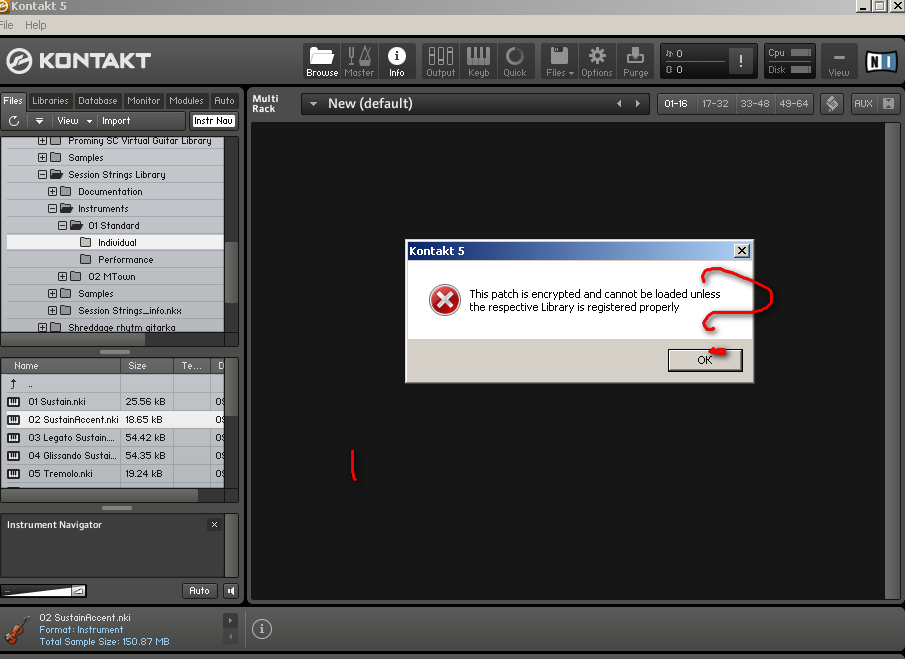905x659 pixels.
Task: Switch to the Files tab
Action: click(13, 100)
